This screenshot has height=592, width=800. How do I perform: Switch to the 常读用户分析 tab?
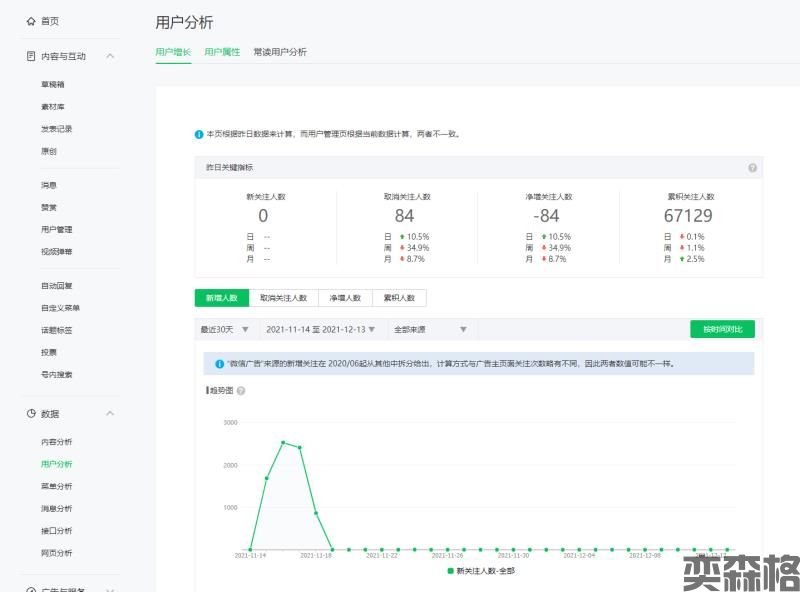point(280,52)
